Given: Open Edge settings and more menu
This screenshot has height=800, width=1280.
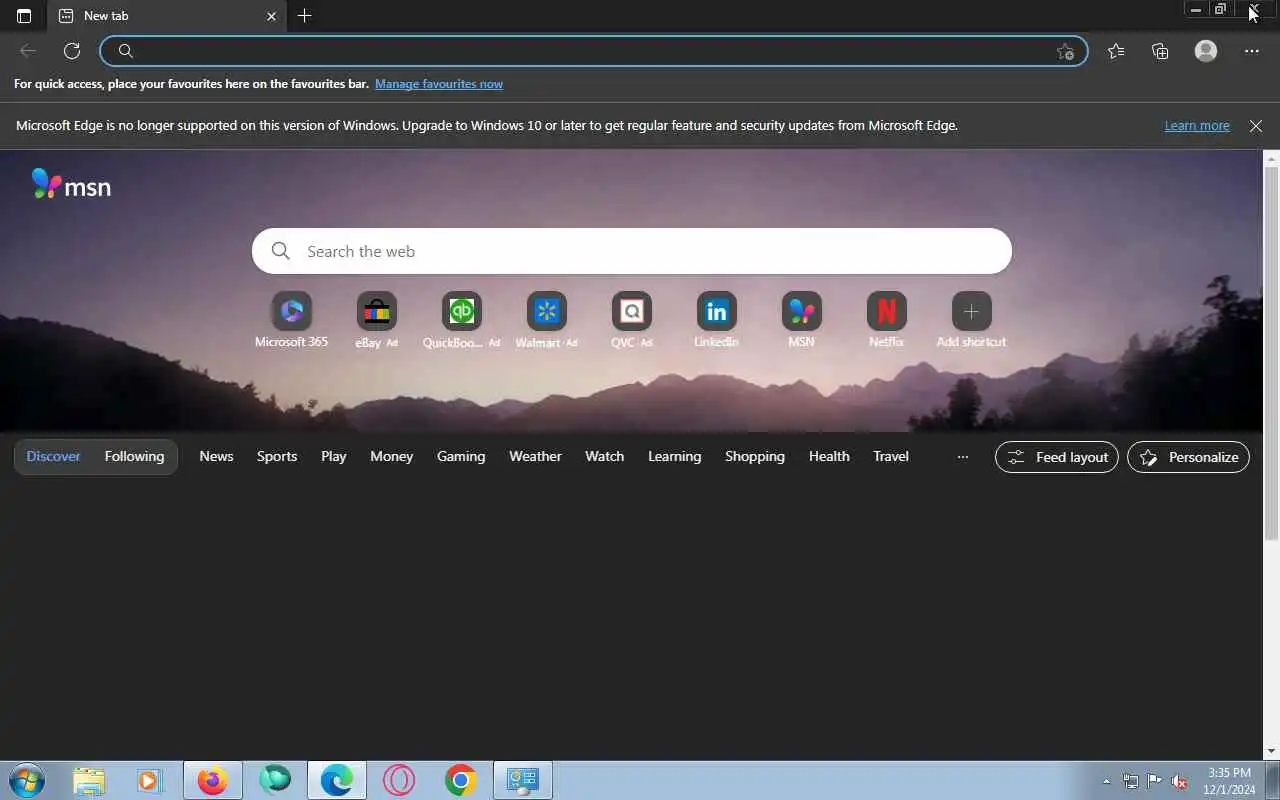Looking at the screenshot, I should click(1252, 51).
